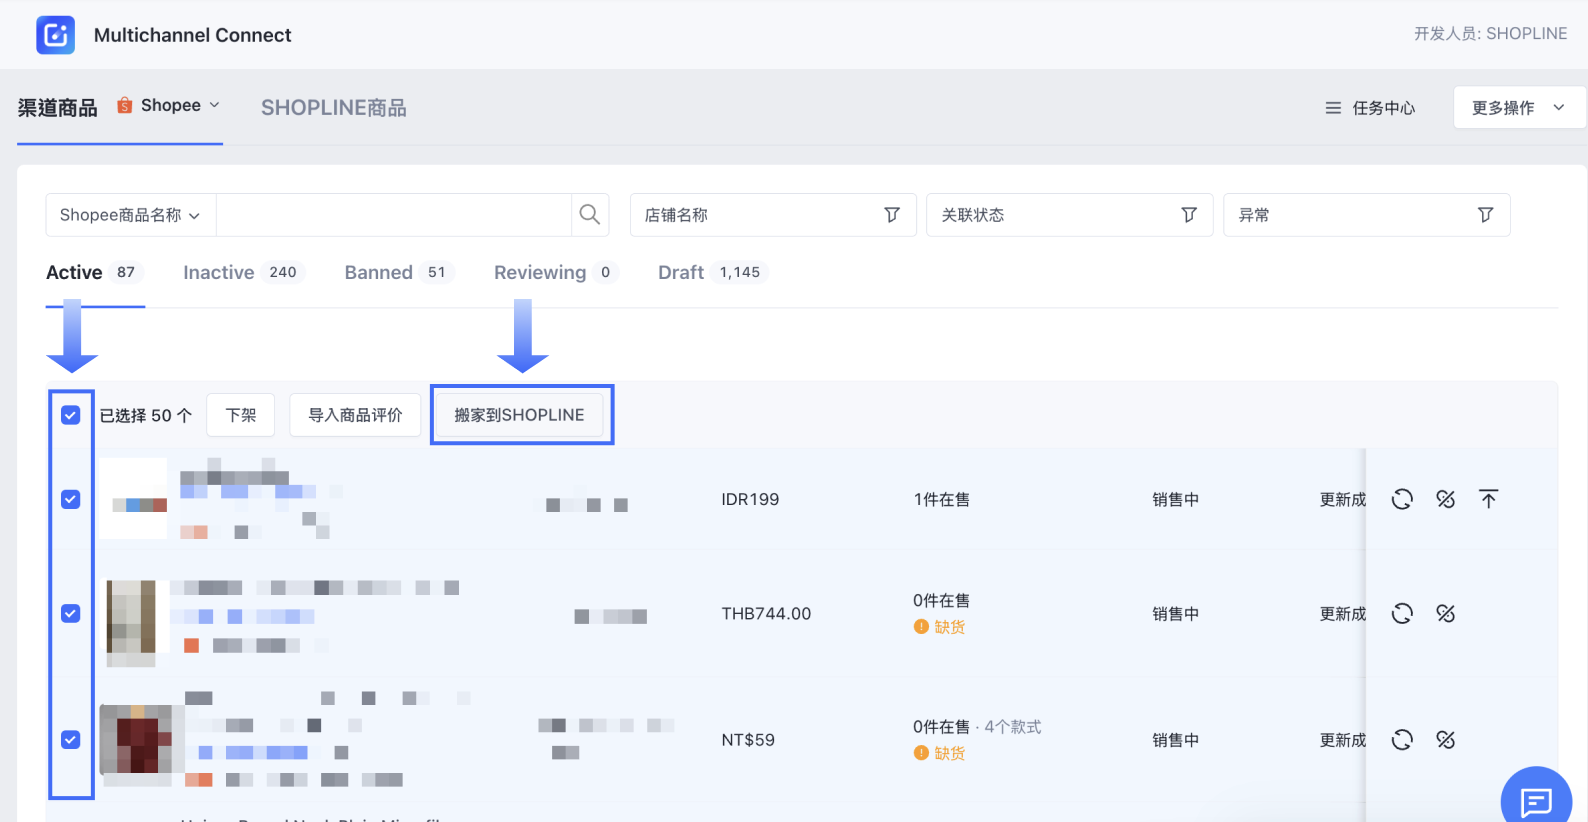Click the filter funnel in 异常 field
The width and height of the screenshot is (1588, 822).
tap(1486, 215)
